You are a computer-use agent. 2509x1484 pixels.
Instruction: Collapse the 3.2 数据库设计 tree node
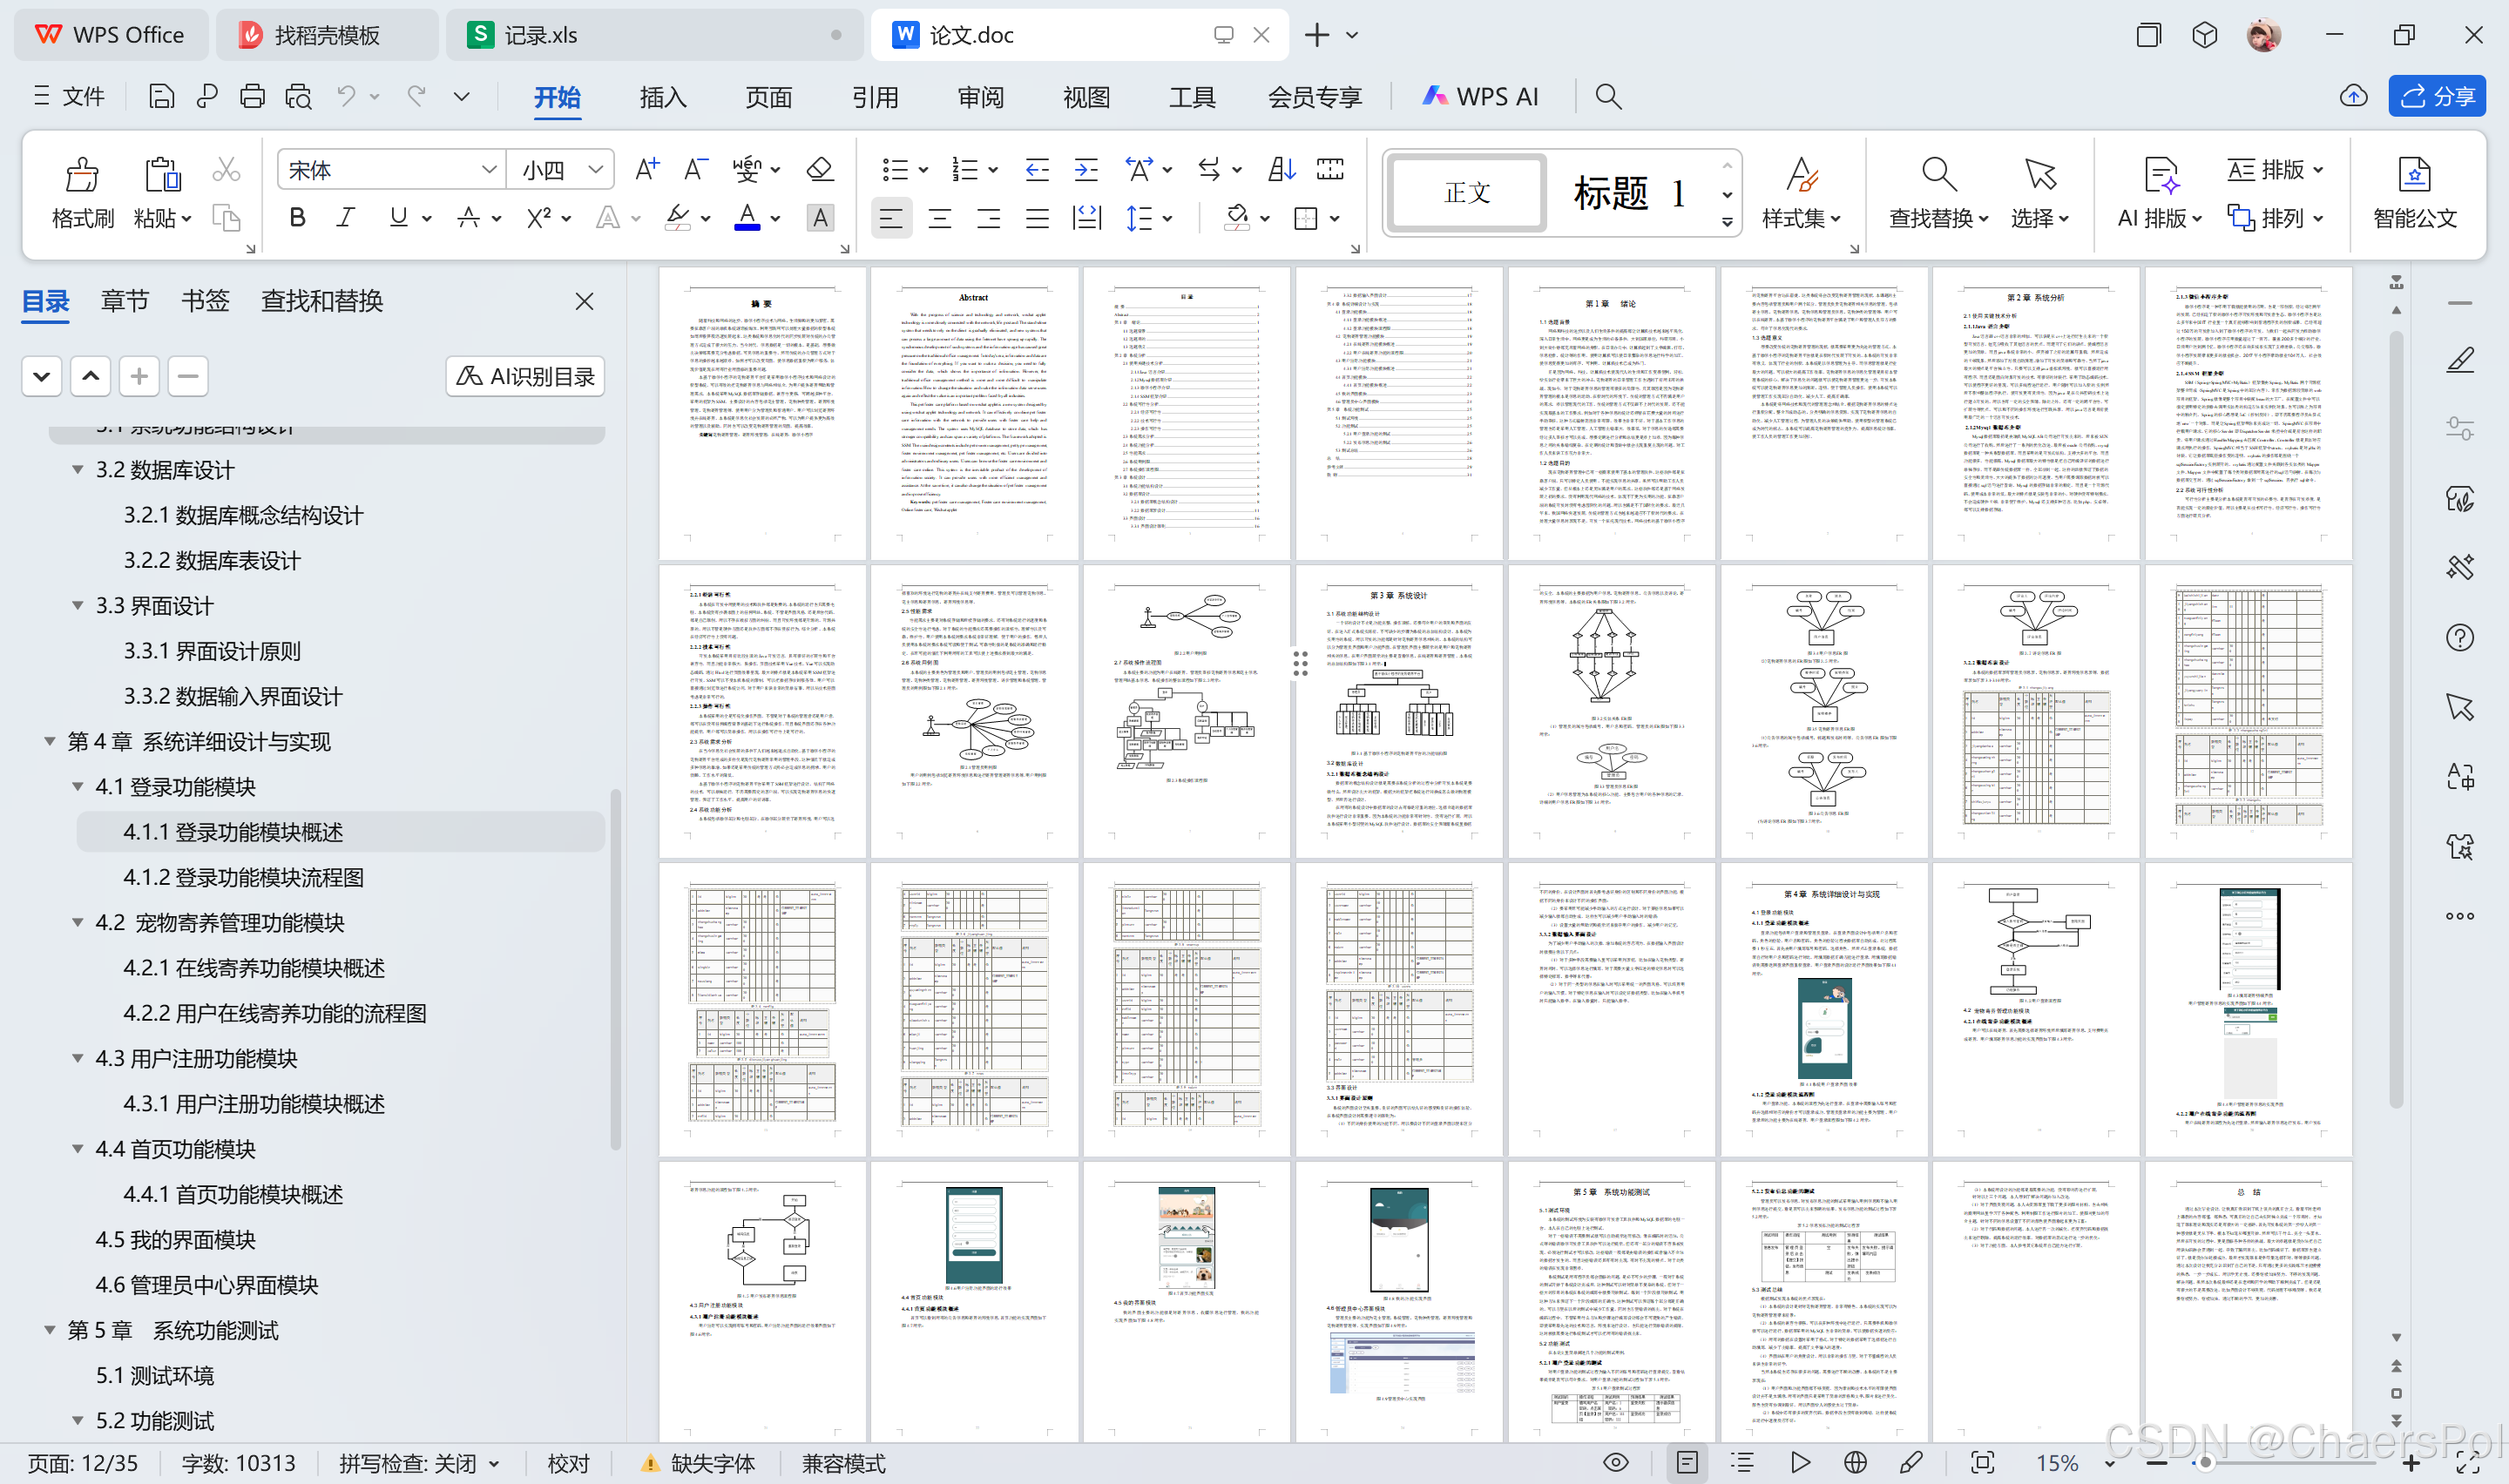(x=77, y=469)
